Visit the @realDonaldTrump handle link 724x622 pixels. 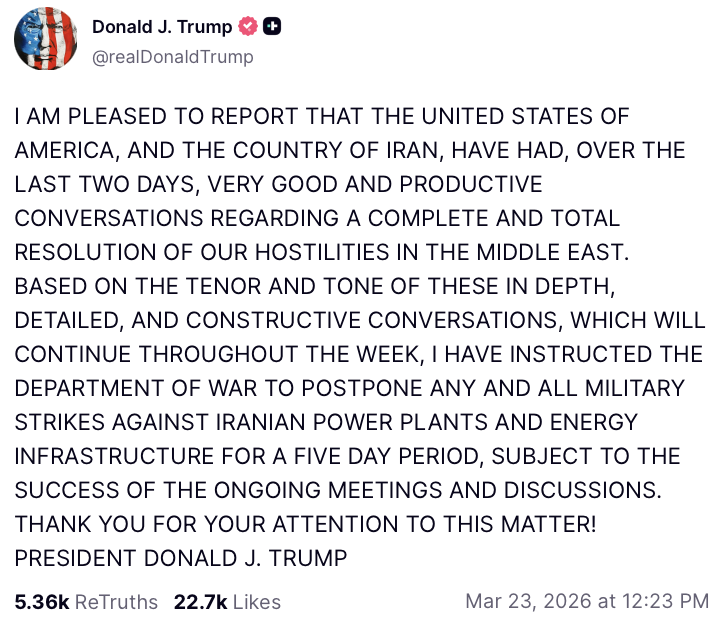pyautogui.click(x=172, y=57)
